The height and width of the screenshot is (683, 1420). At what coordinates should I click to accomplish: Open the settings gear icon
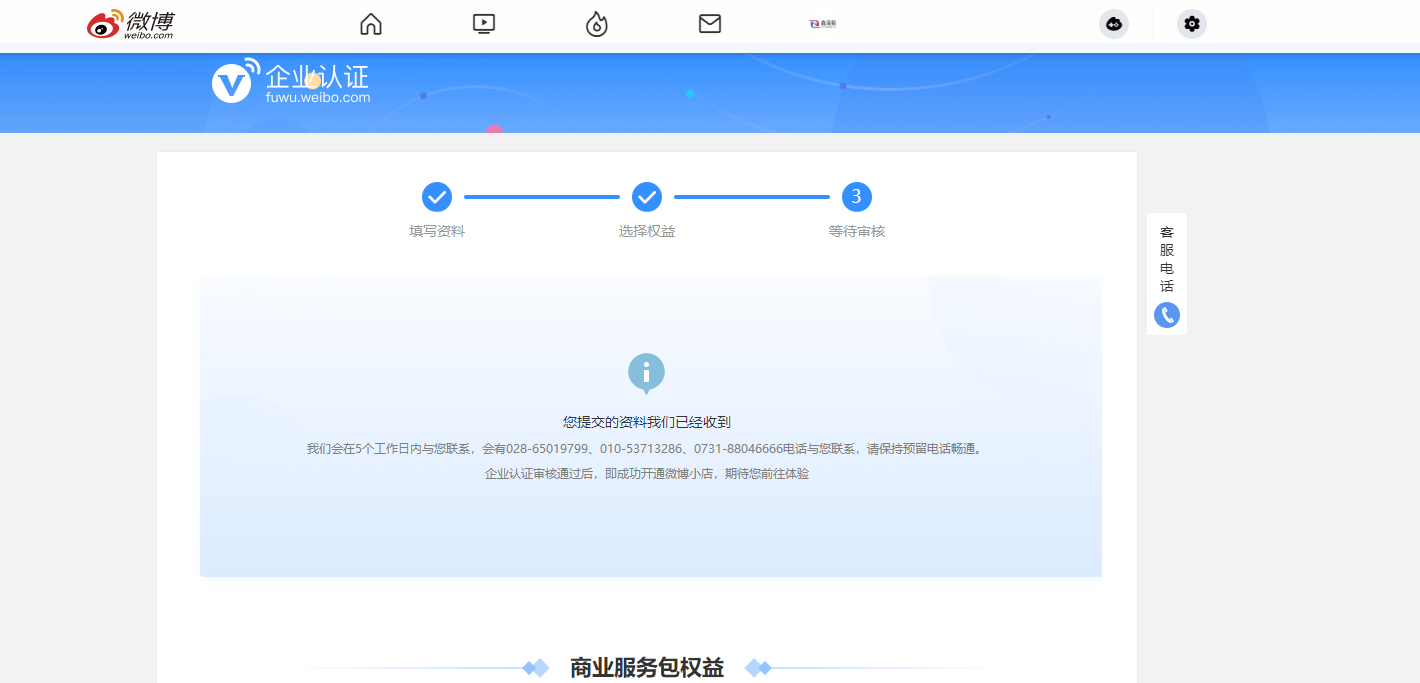click(x=1192, y=24)
